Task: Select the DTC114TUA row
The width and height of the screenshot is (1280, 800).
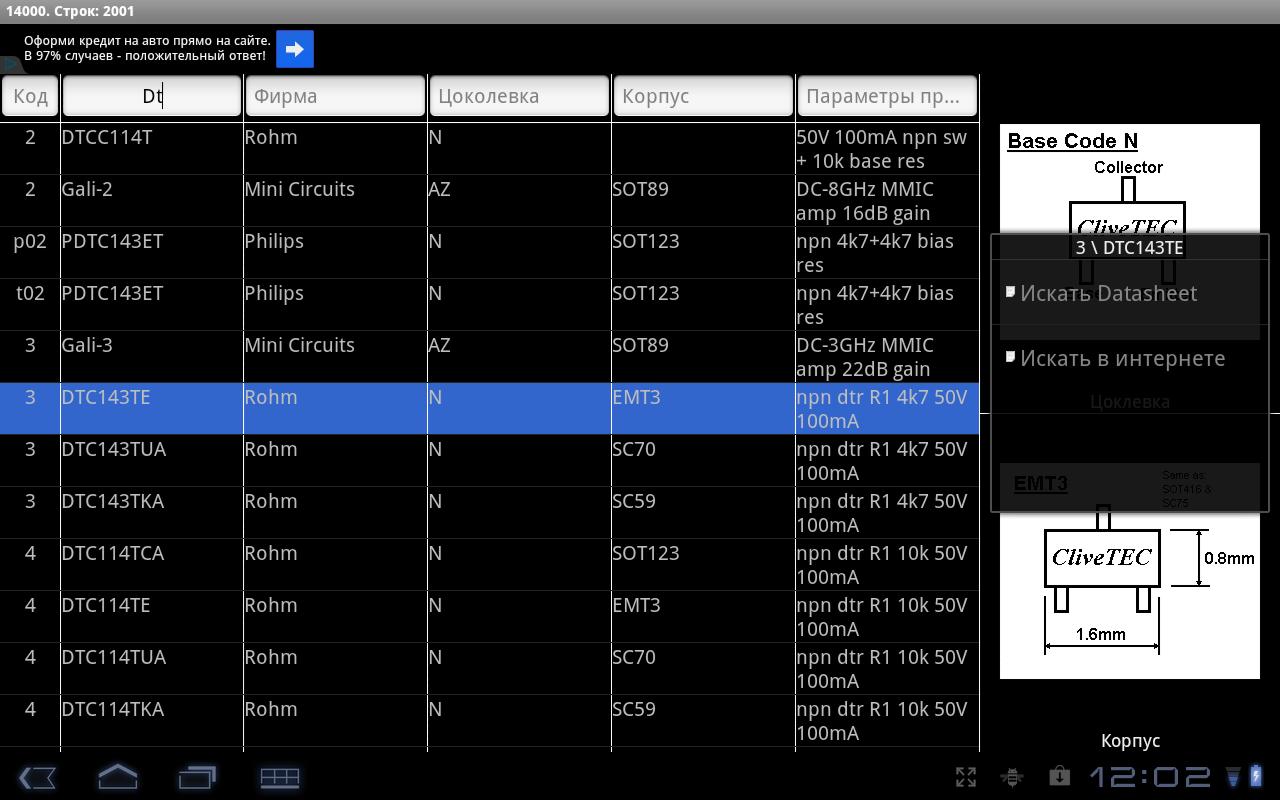Action: pos(489,669)
